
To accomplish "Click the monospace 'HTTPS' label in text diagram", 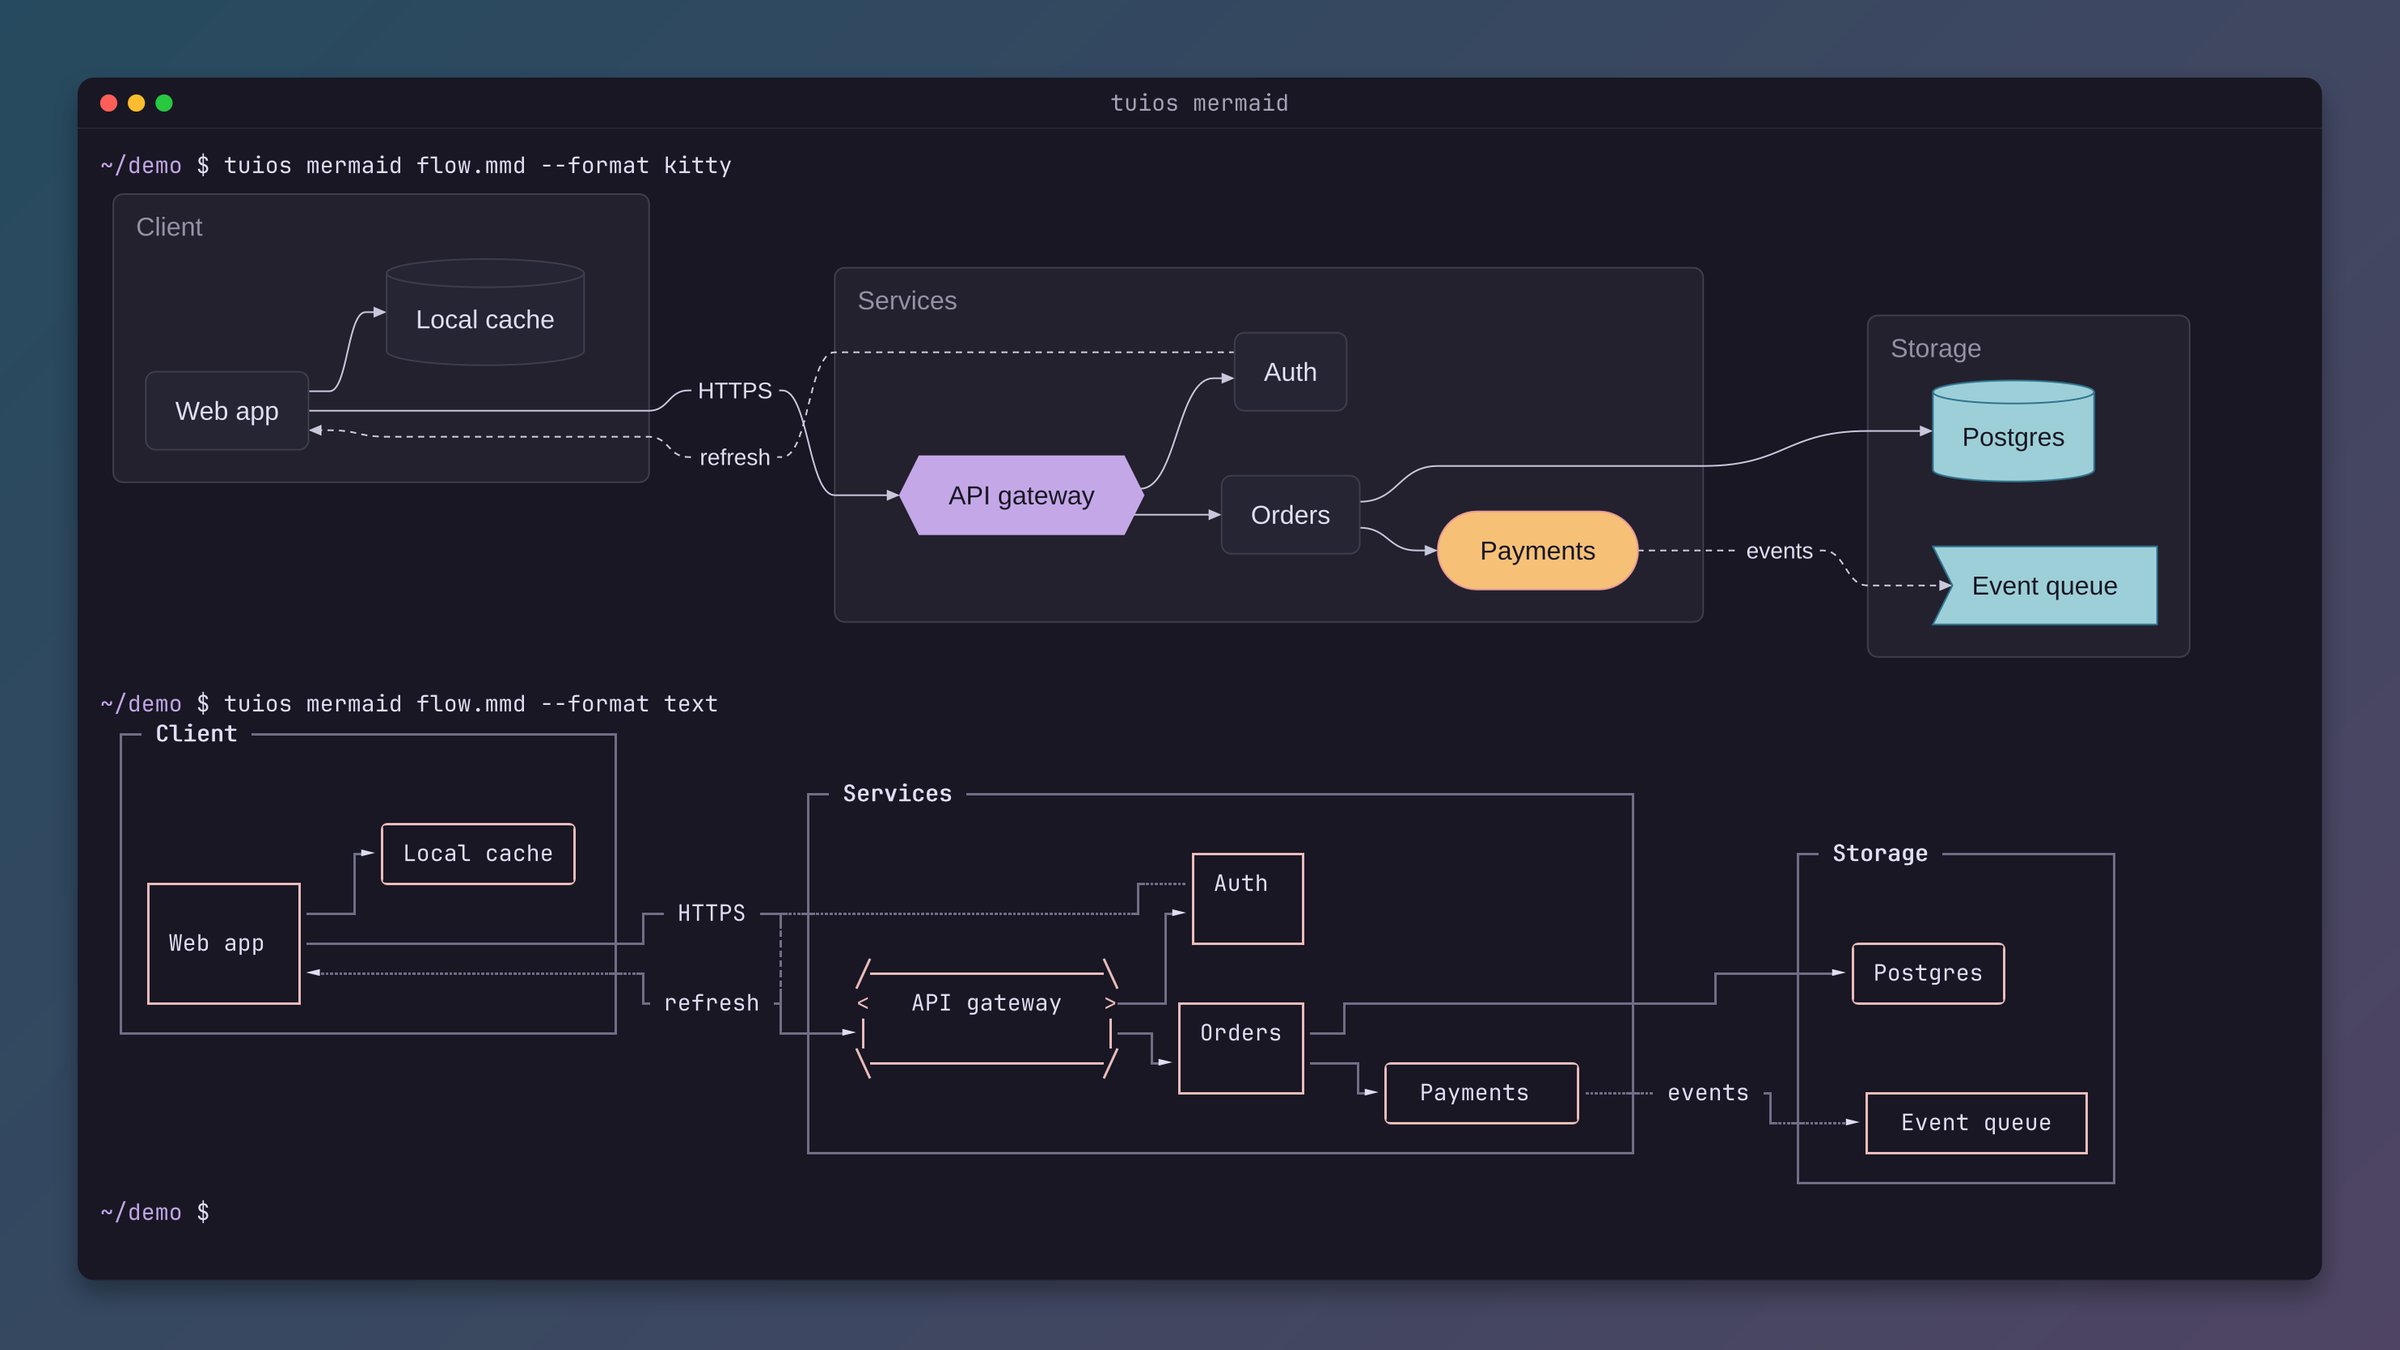I will click(x=711, y=913).
